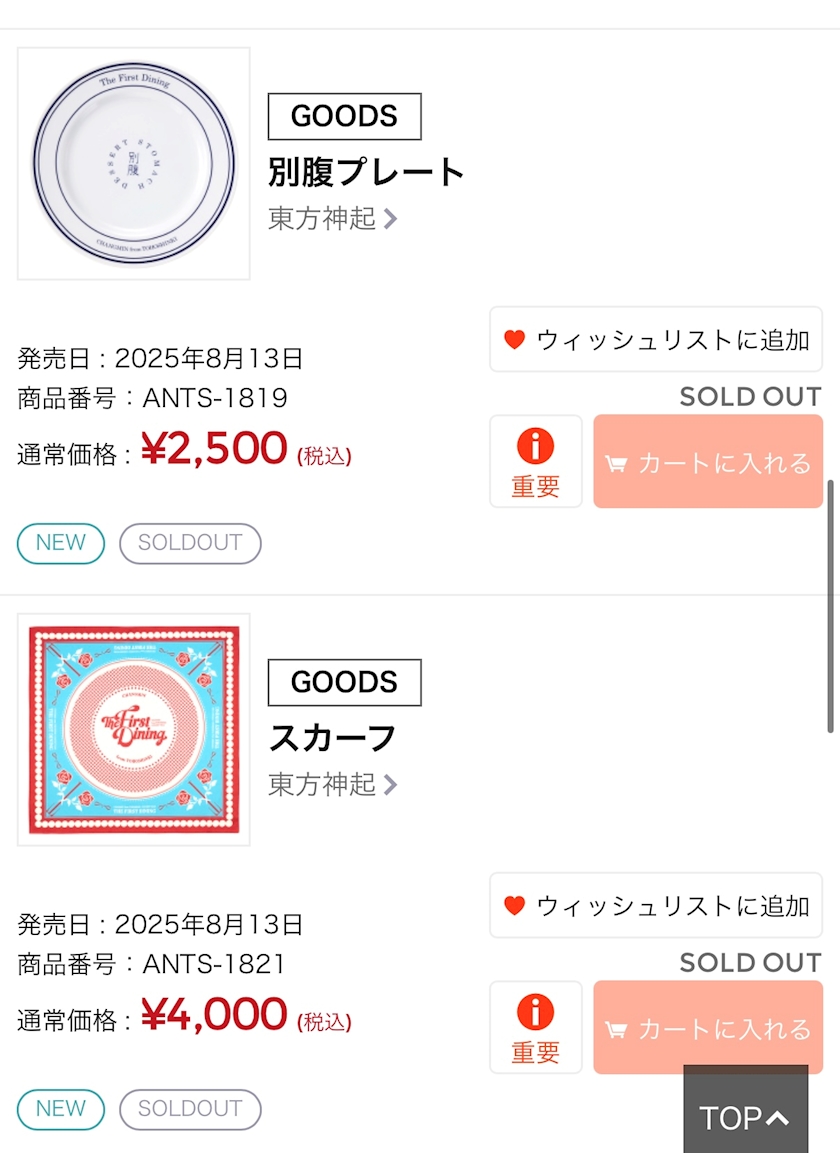Click the TOP up-arrow chevron icon
840x1153 pixels.
(x=778, y=1119)
